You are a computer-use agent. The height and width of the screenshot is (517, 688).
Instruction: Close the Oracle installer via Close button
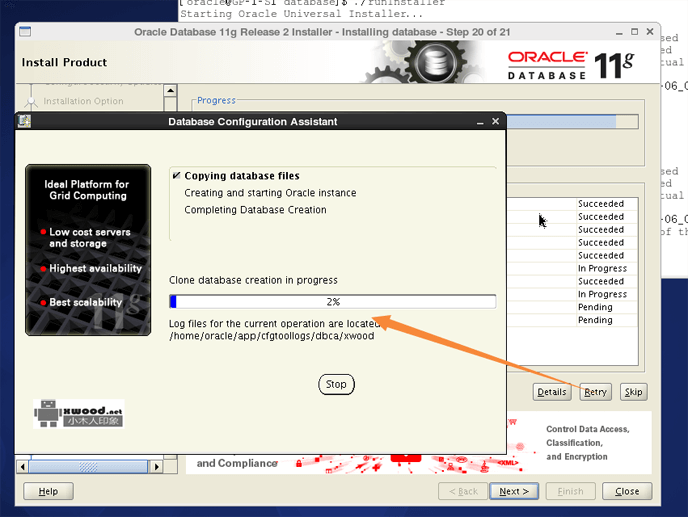[x=627, y=491]
